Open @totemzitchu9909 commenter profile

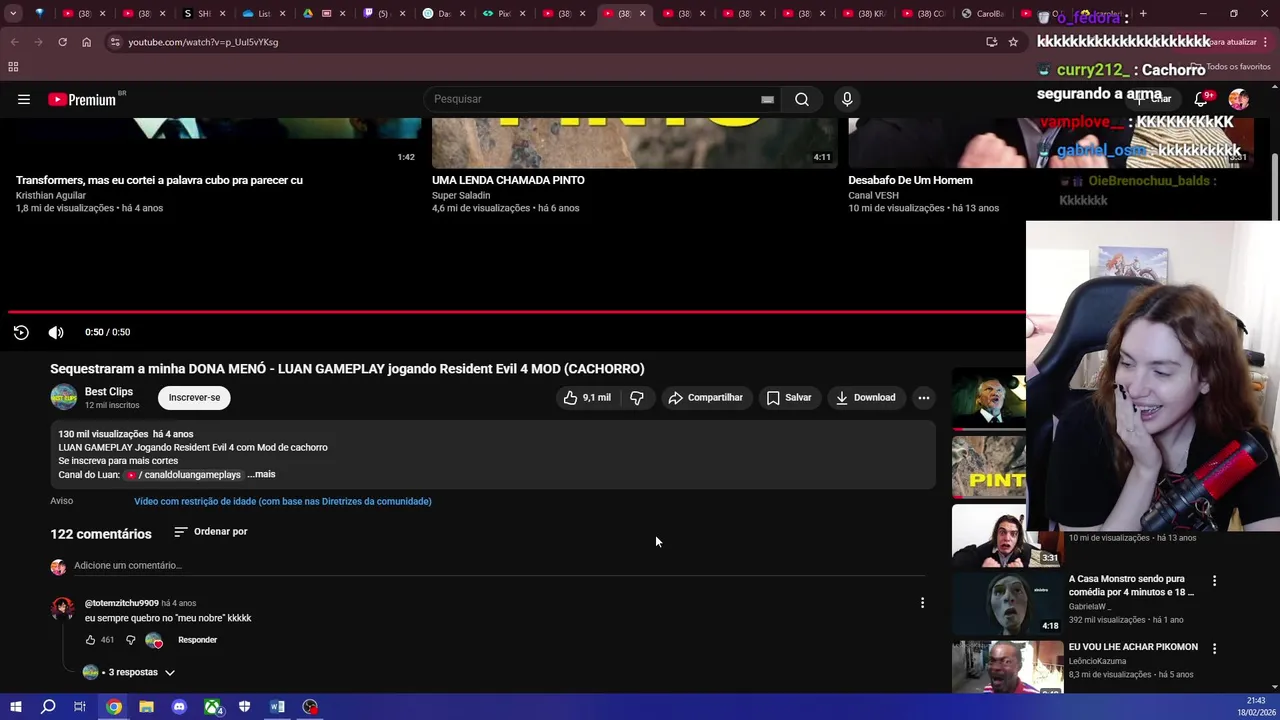pos(122,603)
